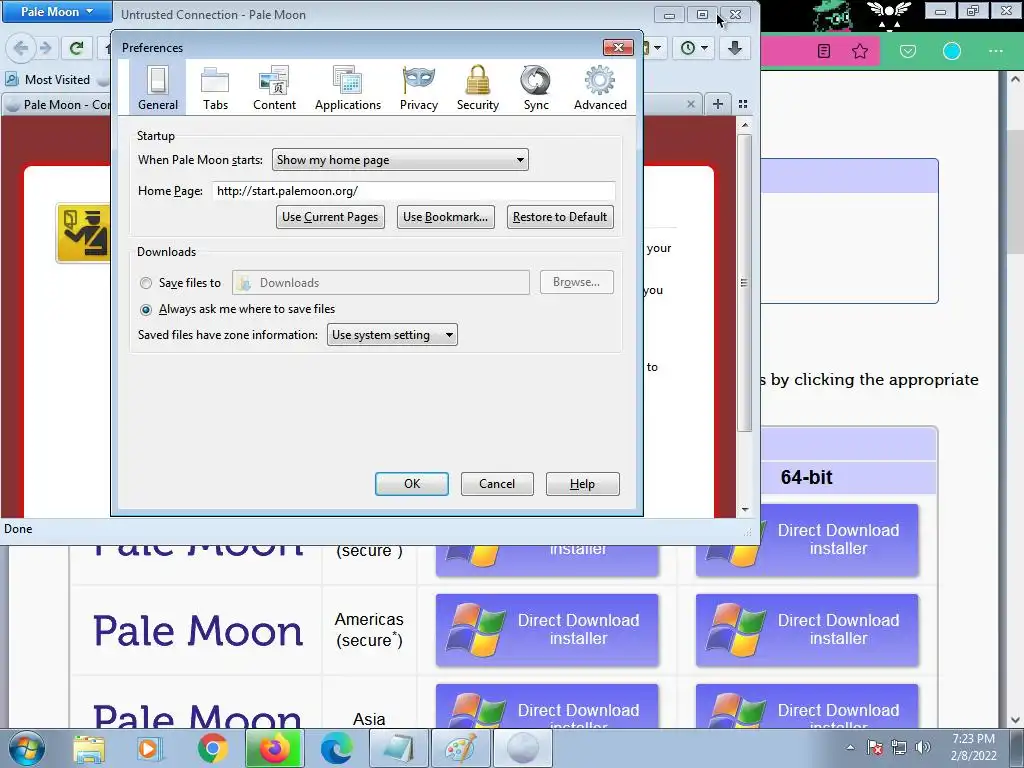The image size is (1024, 768).
Task: Close the Preferences dialog with red X
Action: [618, 47]
